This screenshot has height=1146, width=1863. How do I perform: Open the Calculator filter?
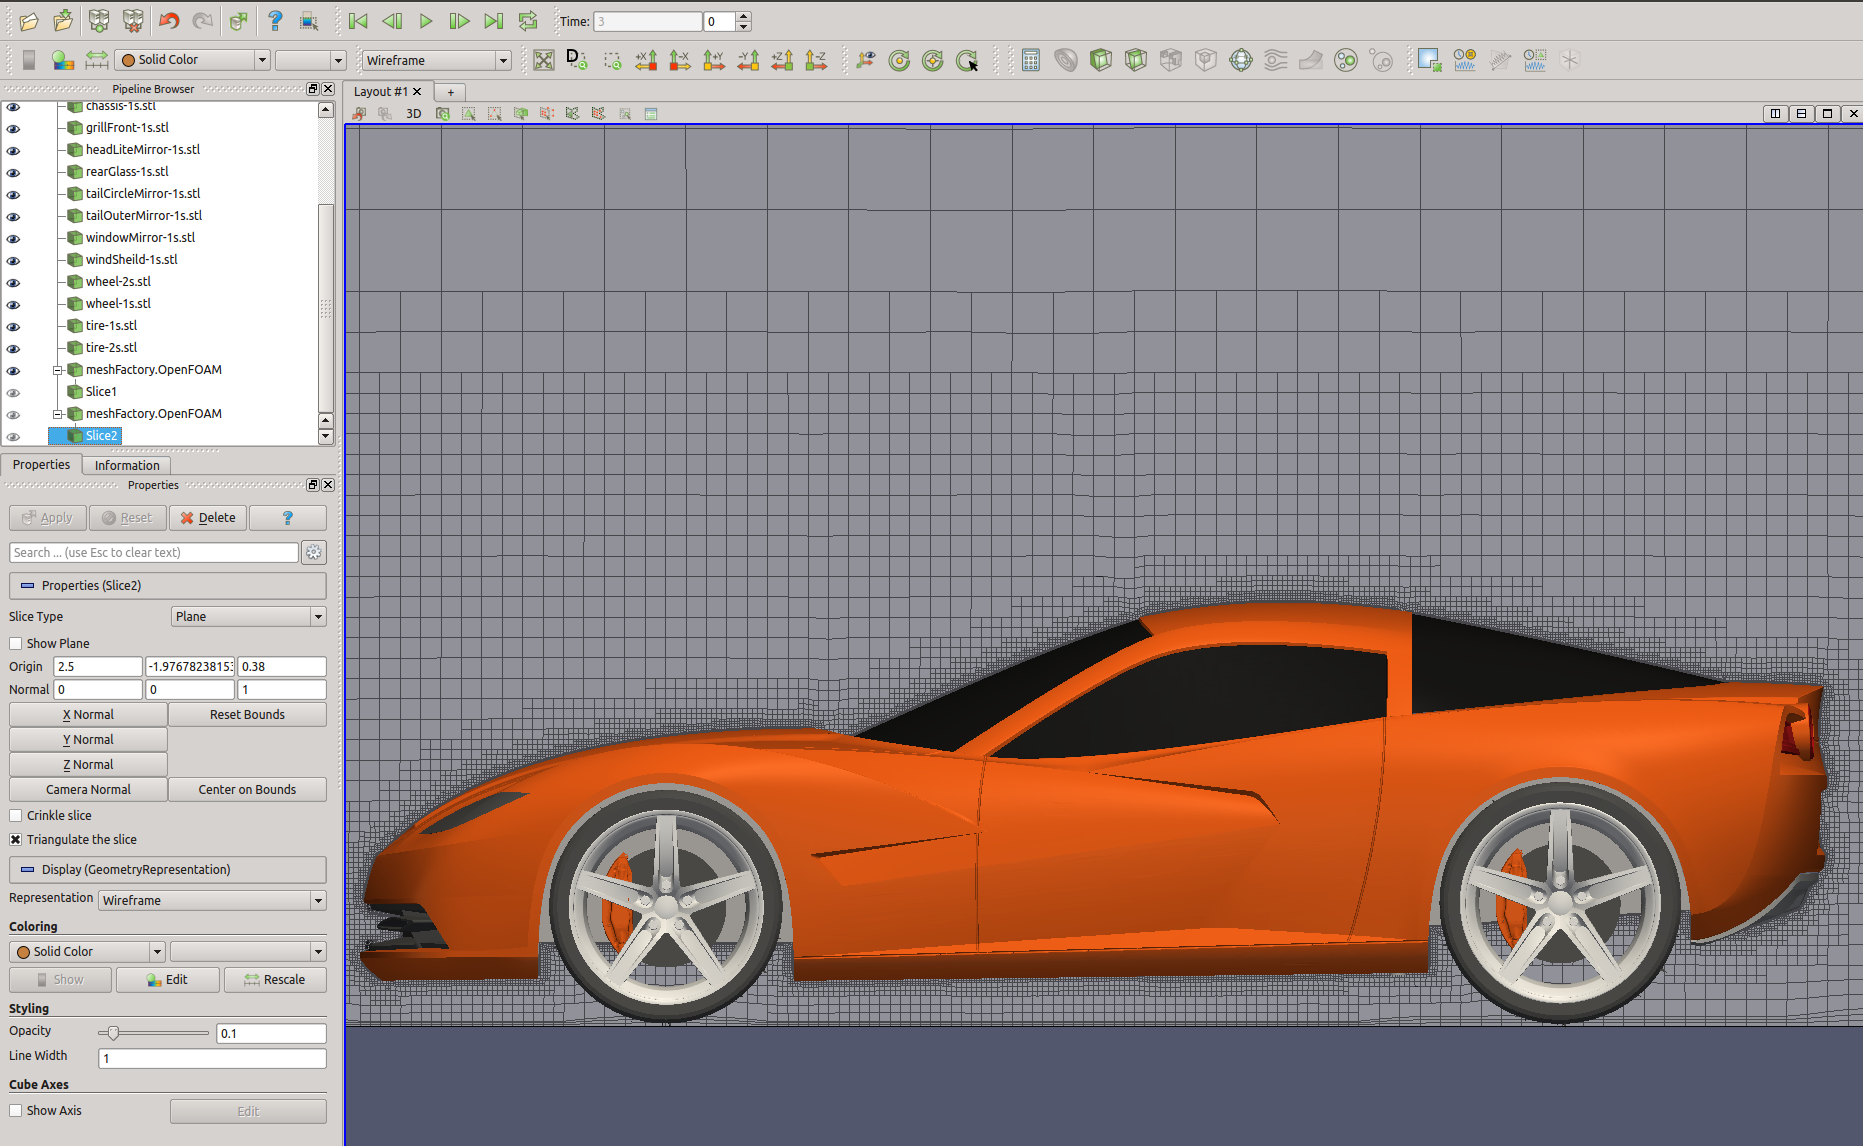pyautogui.click(x=1031, y=61)
